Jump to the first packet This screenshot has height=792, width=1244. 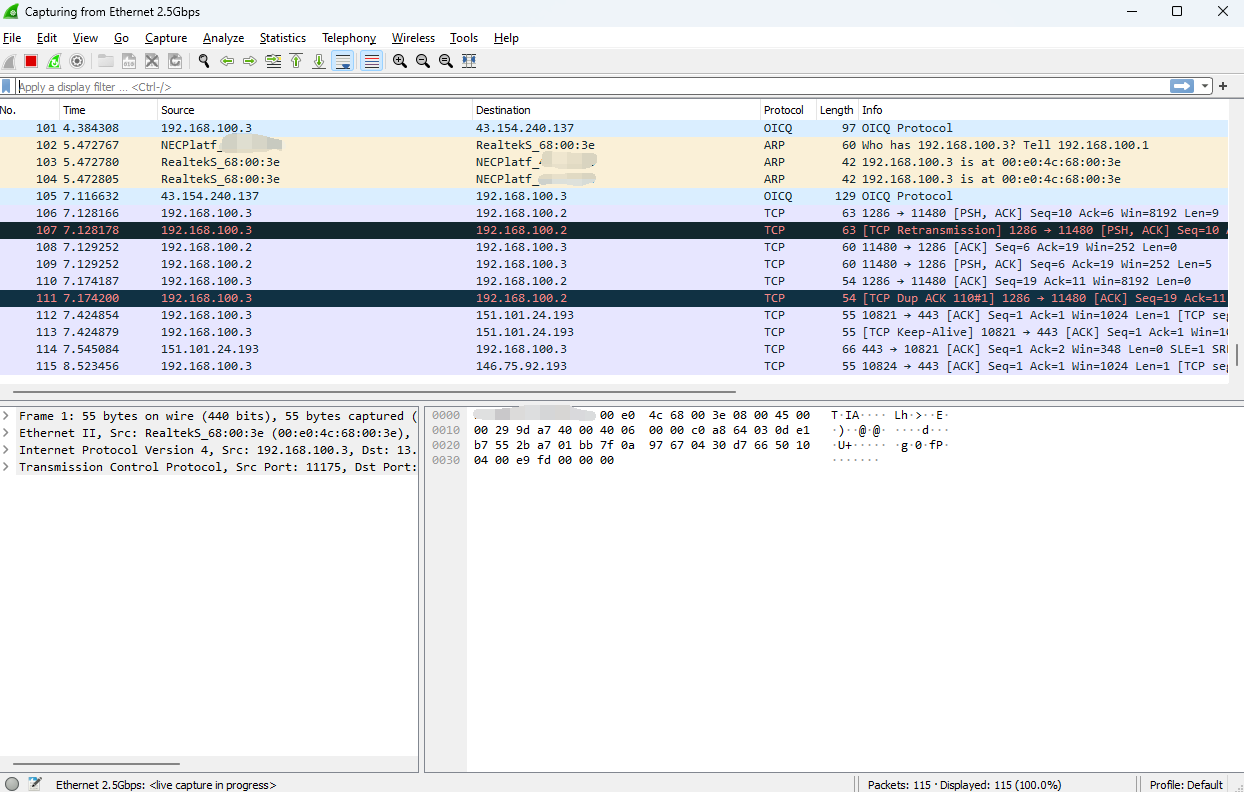click(296, 62)
